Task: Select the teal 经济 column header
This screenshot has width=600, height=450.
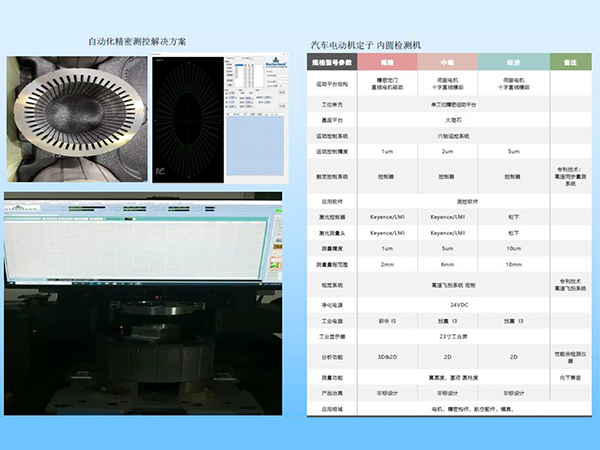Action: pos(512,62)
